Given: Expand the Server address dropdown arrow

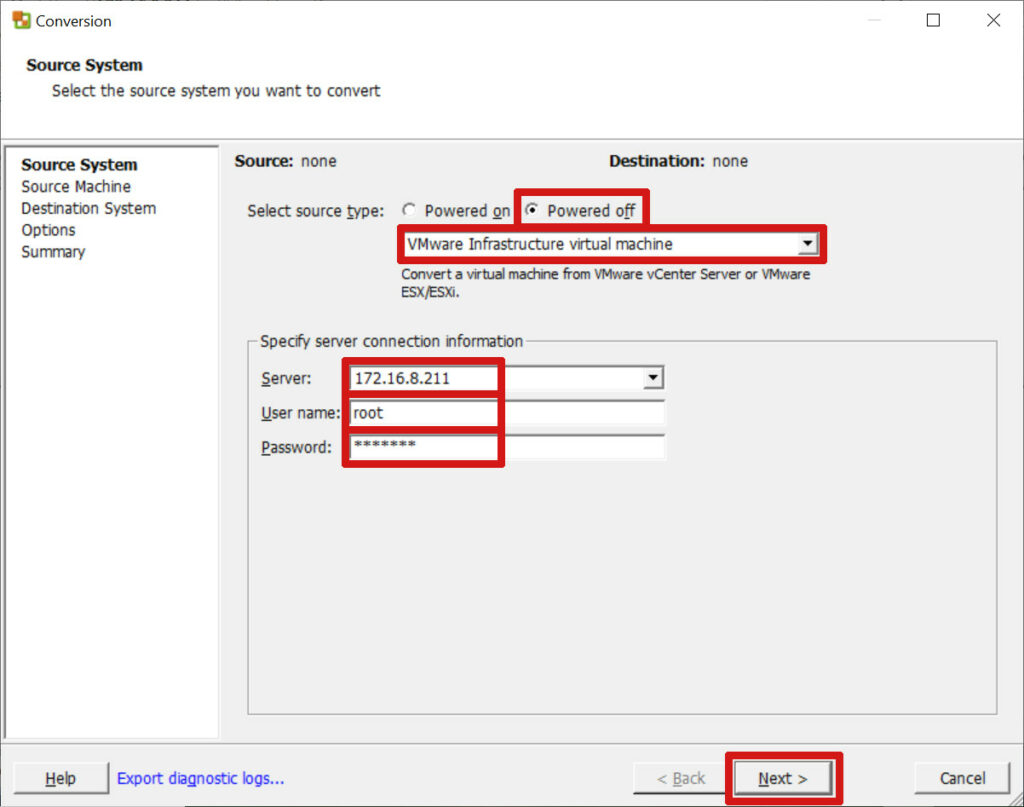Looking at the screenshot, I should 652,377.
